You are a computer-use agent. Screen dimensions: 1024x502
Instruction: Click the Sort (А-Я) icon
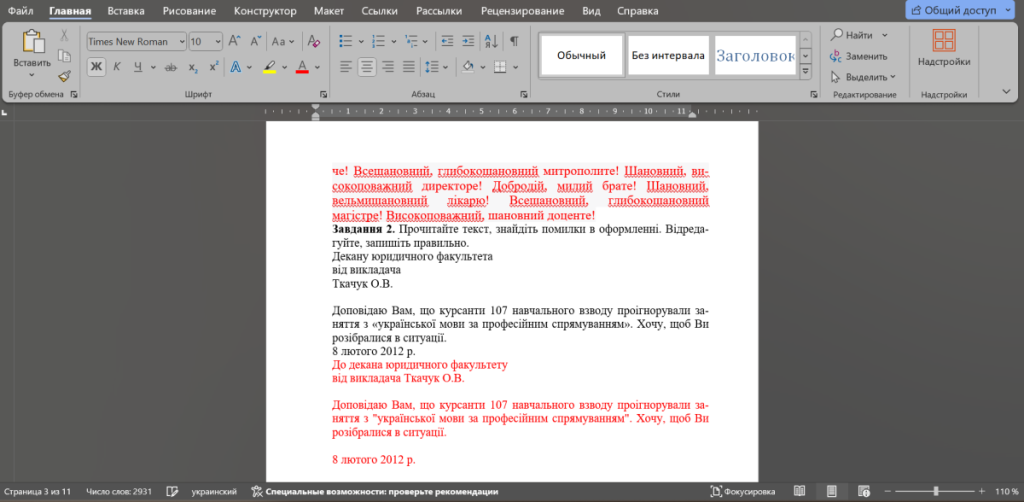[490, 41]
